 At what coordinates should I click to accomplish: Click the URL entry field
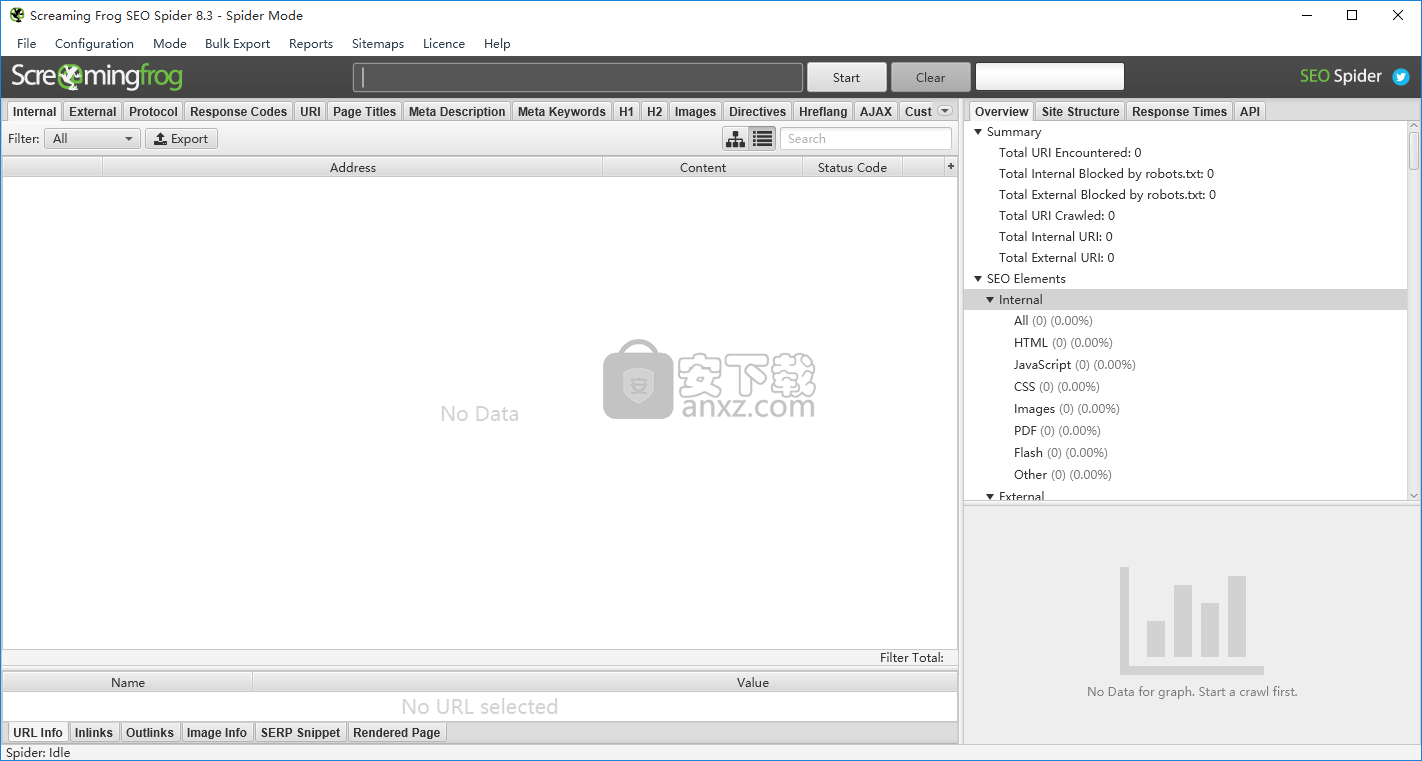click(x=578, y=77)
